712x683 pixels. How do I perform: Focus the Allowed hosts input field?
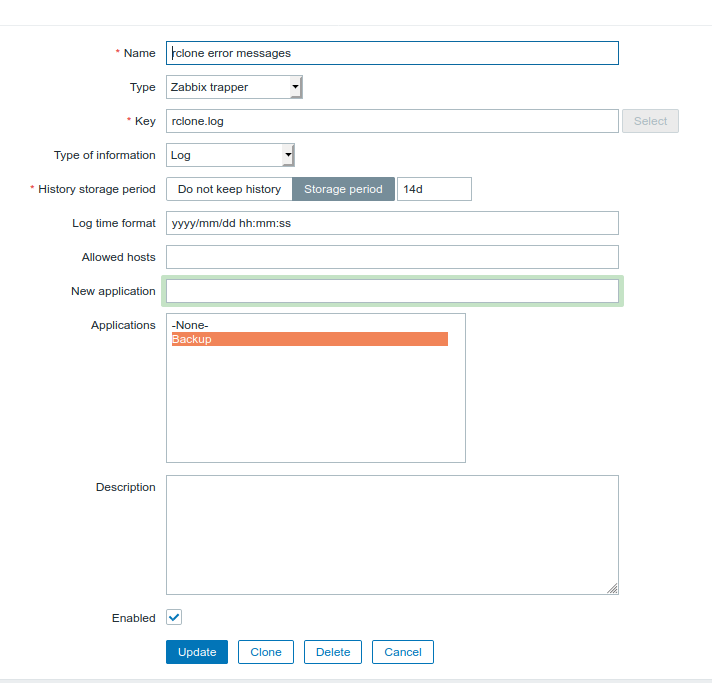392,257
